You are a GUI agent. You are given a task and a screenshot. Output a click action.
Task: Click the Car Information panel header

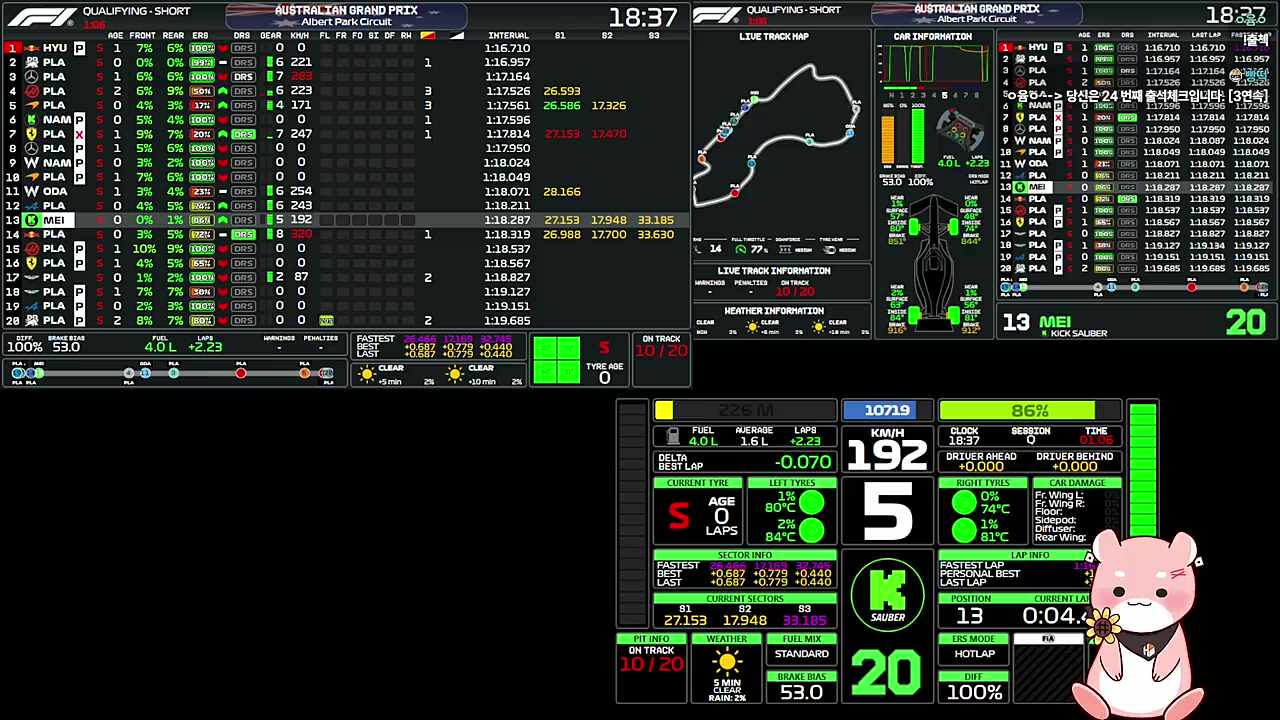[934, 37]
